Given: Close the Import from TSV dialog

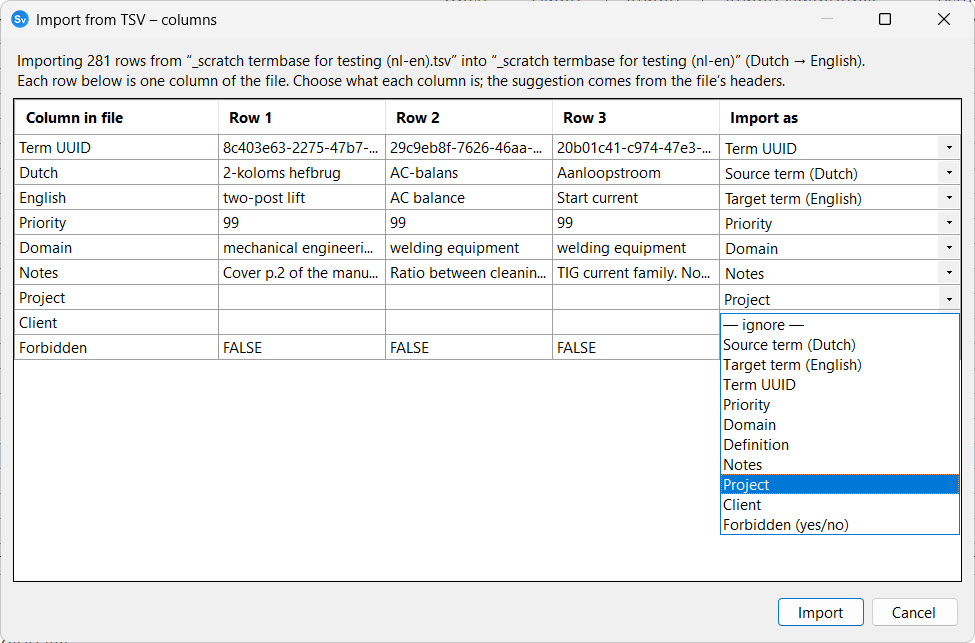Looking at the screenshot, I should (x=943, y=19).
